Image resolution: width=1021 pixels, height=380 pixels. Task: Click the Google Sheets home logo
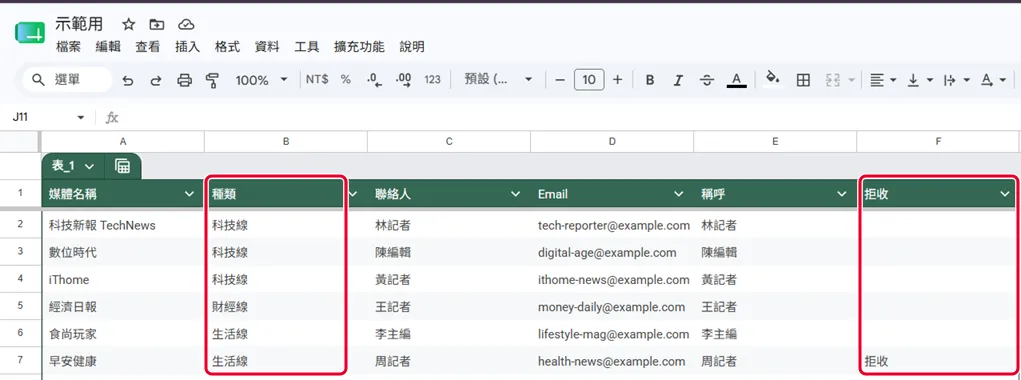click(x=30, y=33)
